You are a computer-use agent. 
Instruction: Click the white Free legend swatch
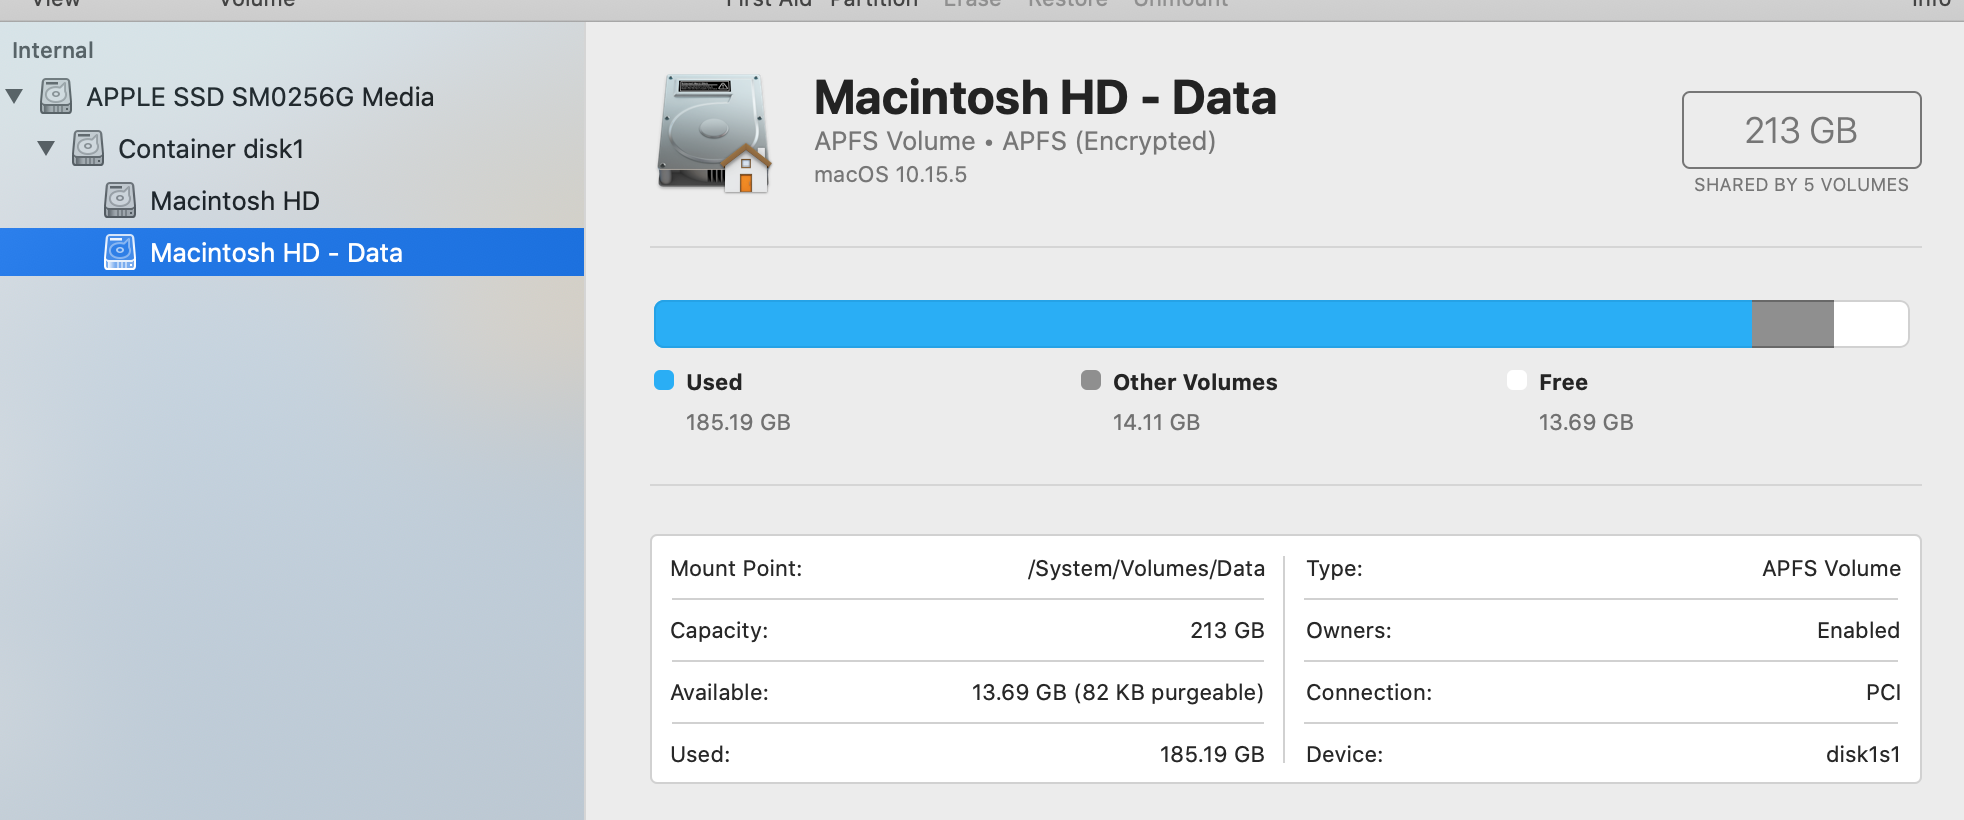tap(1517, 380)
